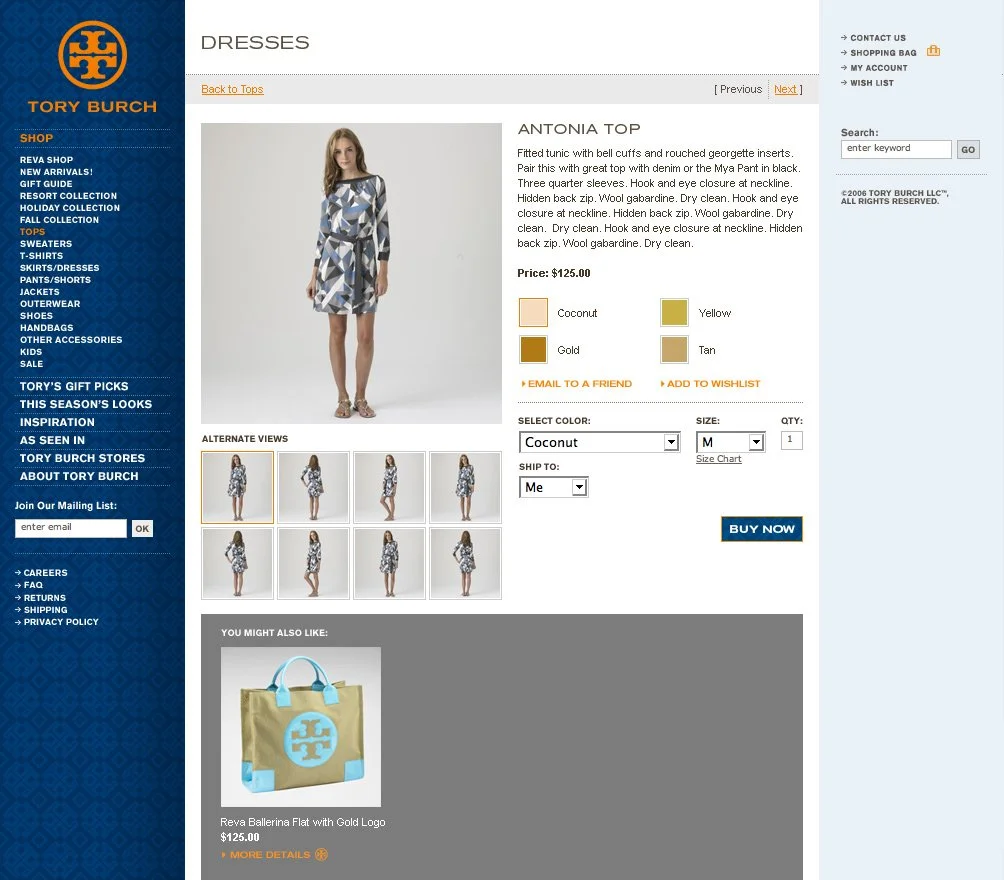Open My Account link
The image size is (1004, 880).
coord(878,68)
